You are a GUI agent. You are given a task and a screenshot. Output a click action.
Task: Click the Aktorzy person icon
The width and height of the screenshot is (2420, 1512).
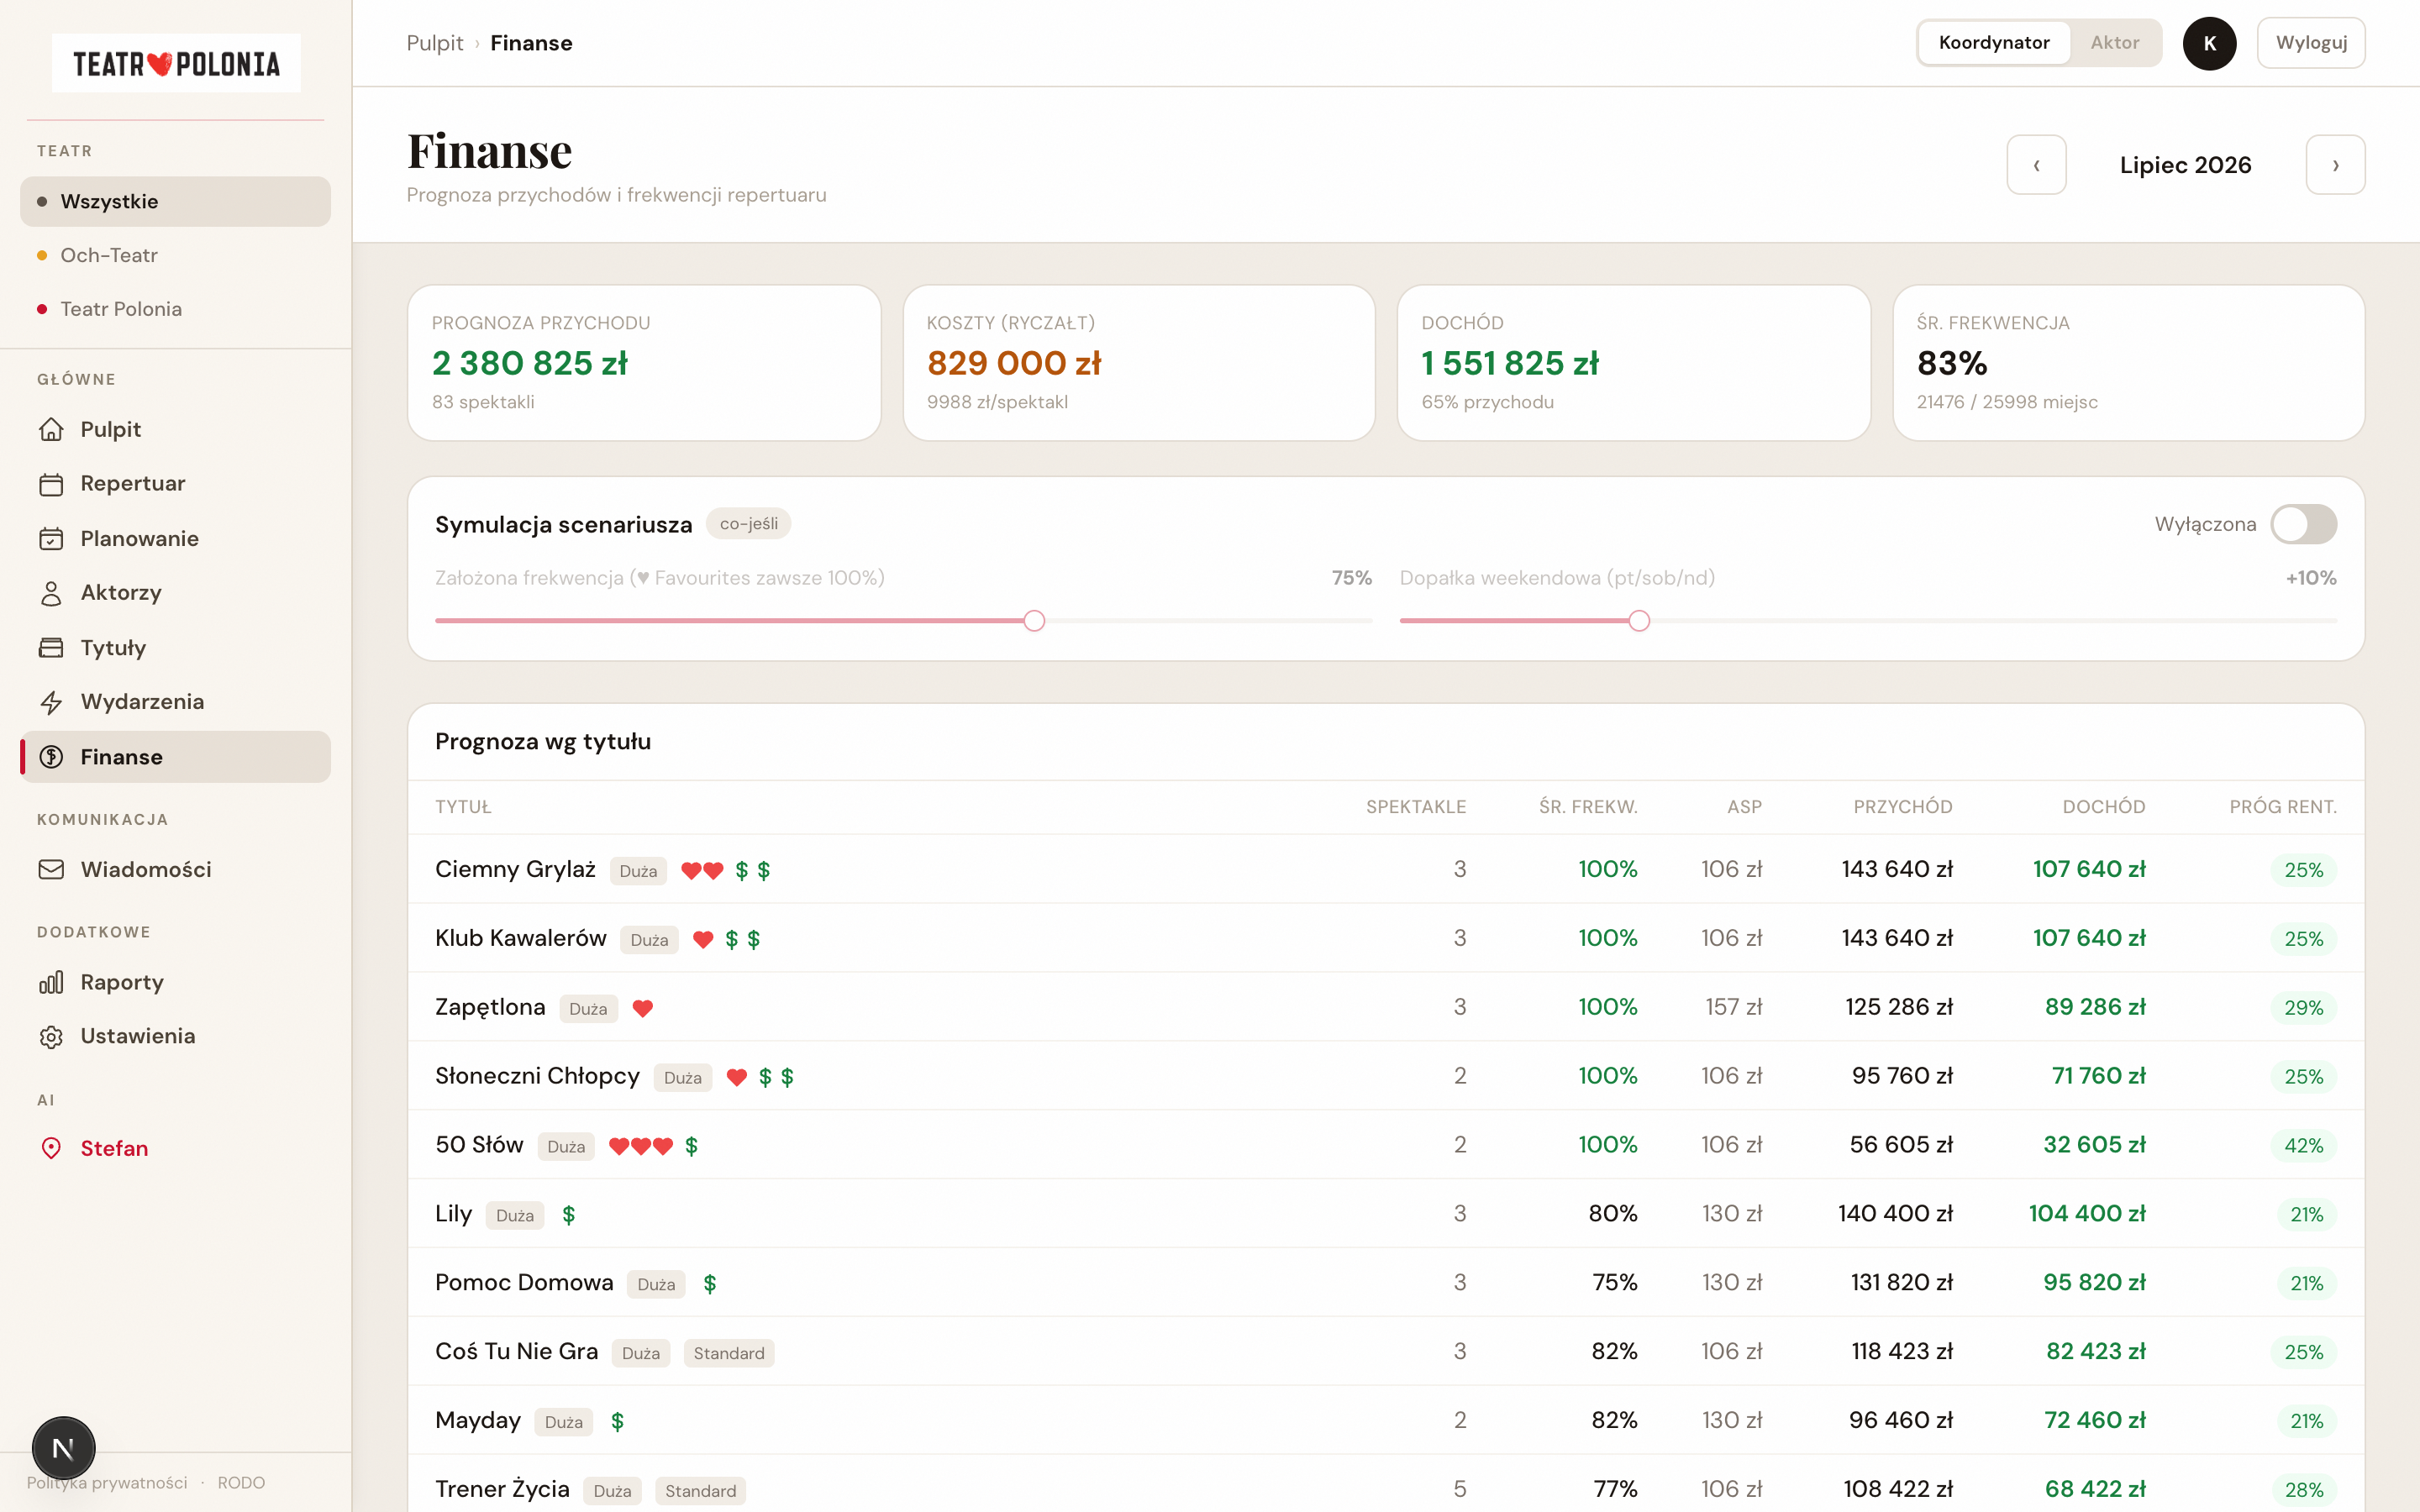pyautogui.click(x=51, y=593)
